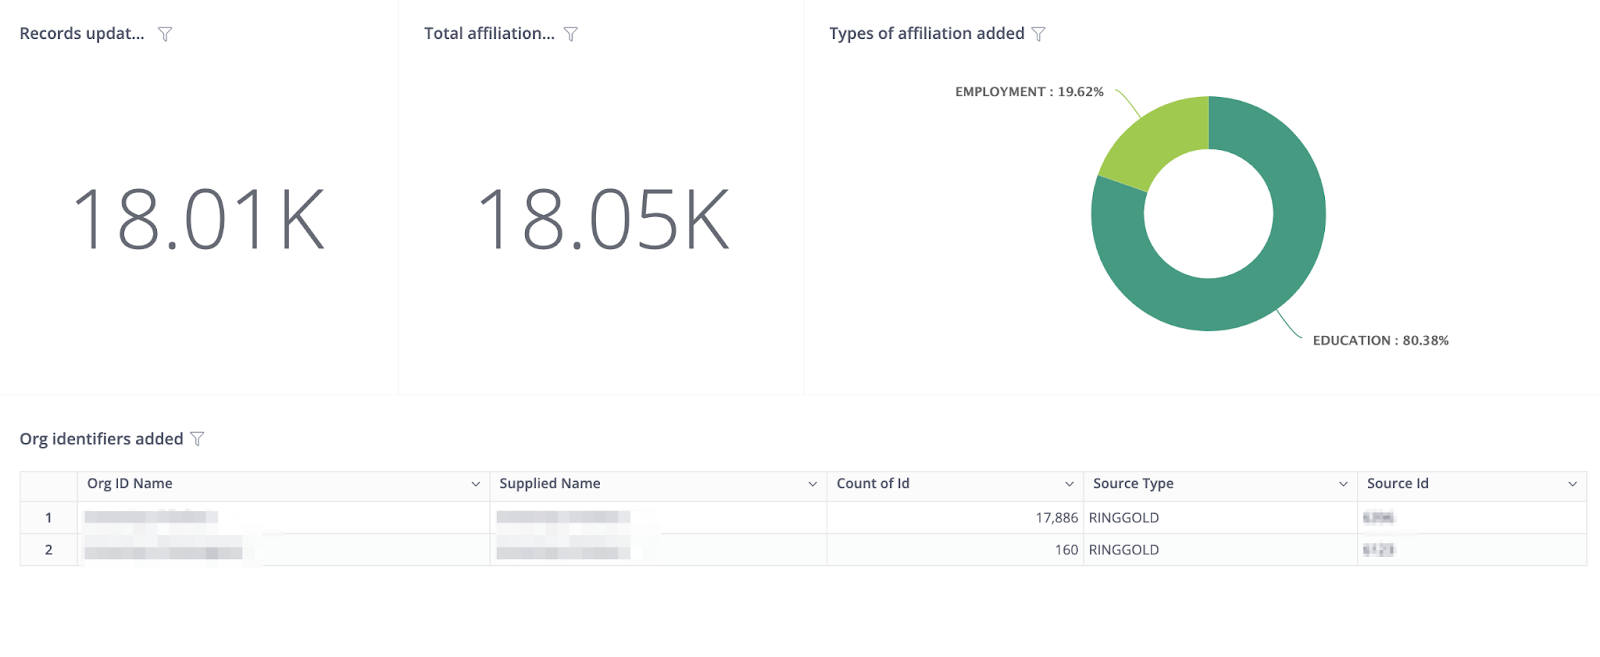This screenshot has height=657, width=1600.
Task: Expand Source Id column dropdown arrow
Action: coord(1573,484)
